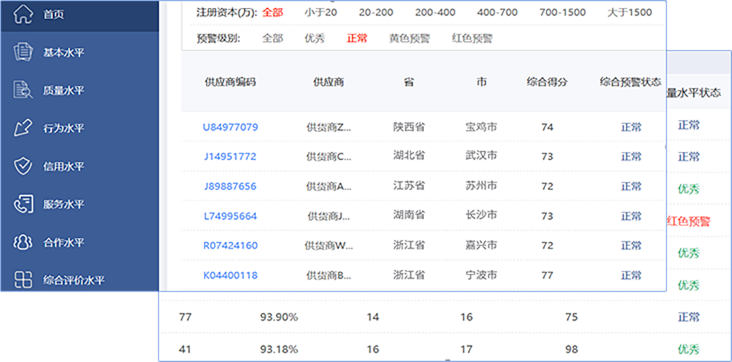
Task: Select the 黄色预警 warning level filter
Action: (x=409, y=38)
